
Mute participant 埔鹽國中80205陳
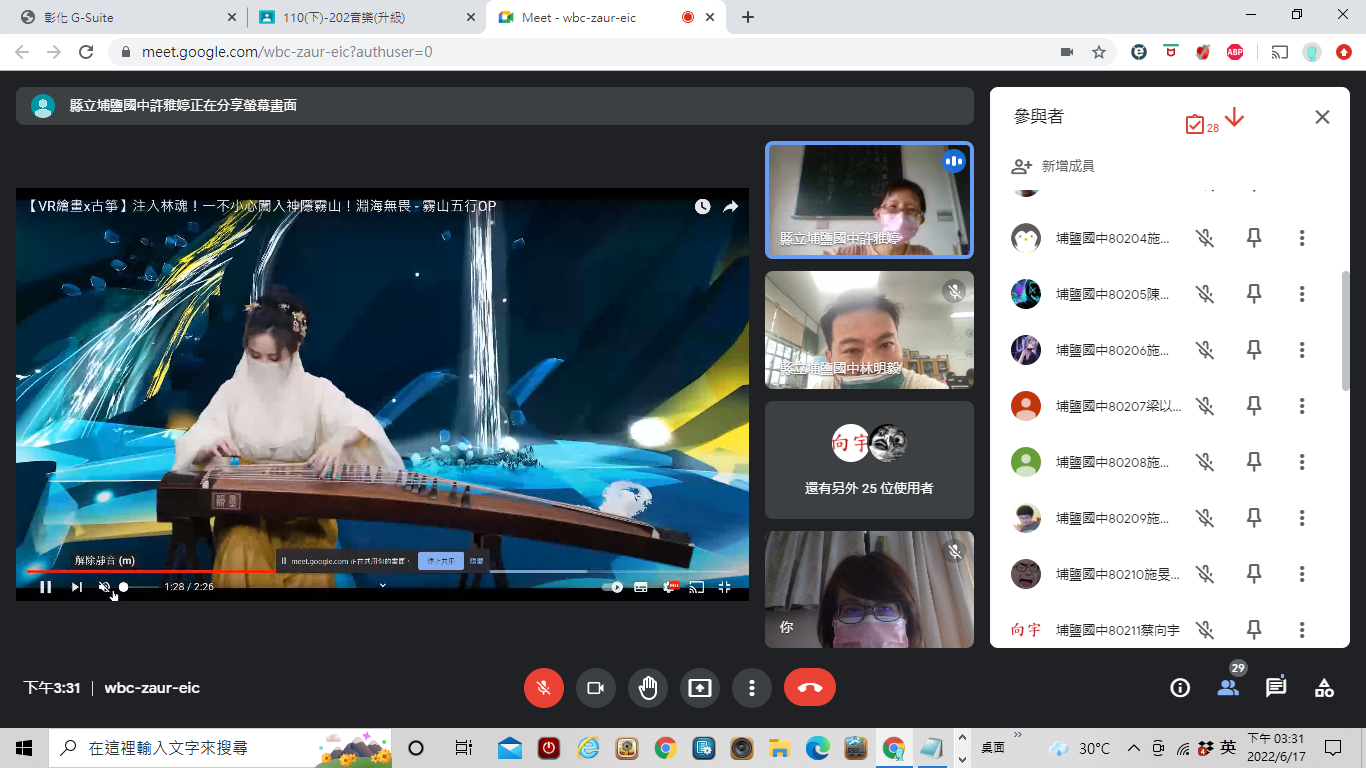(x=1205, y=294)
